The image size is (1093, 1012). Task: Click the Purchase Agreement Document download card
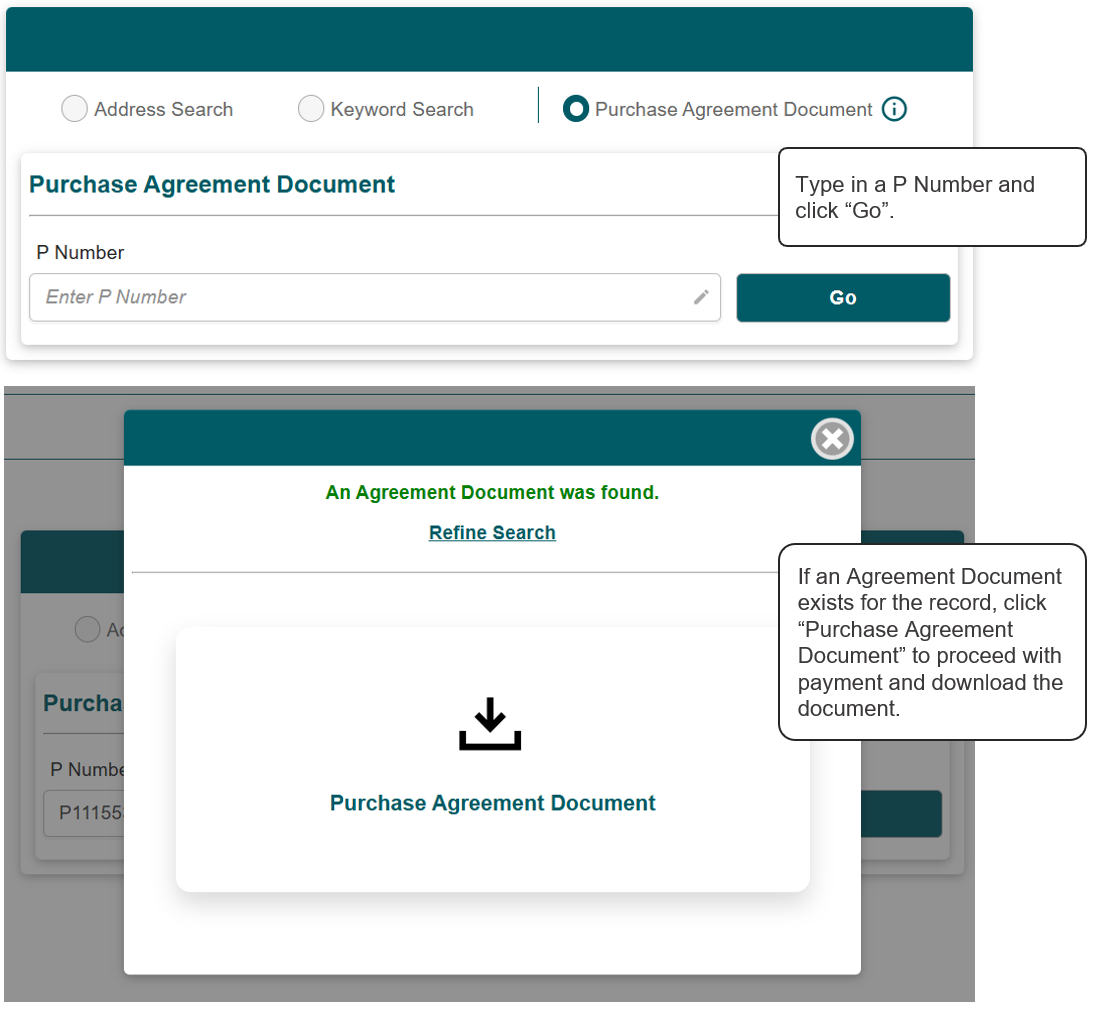pyautogui.click(x=492, y=758)
